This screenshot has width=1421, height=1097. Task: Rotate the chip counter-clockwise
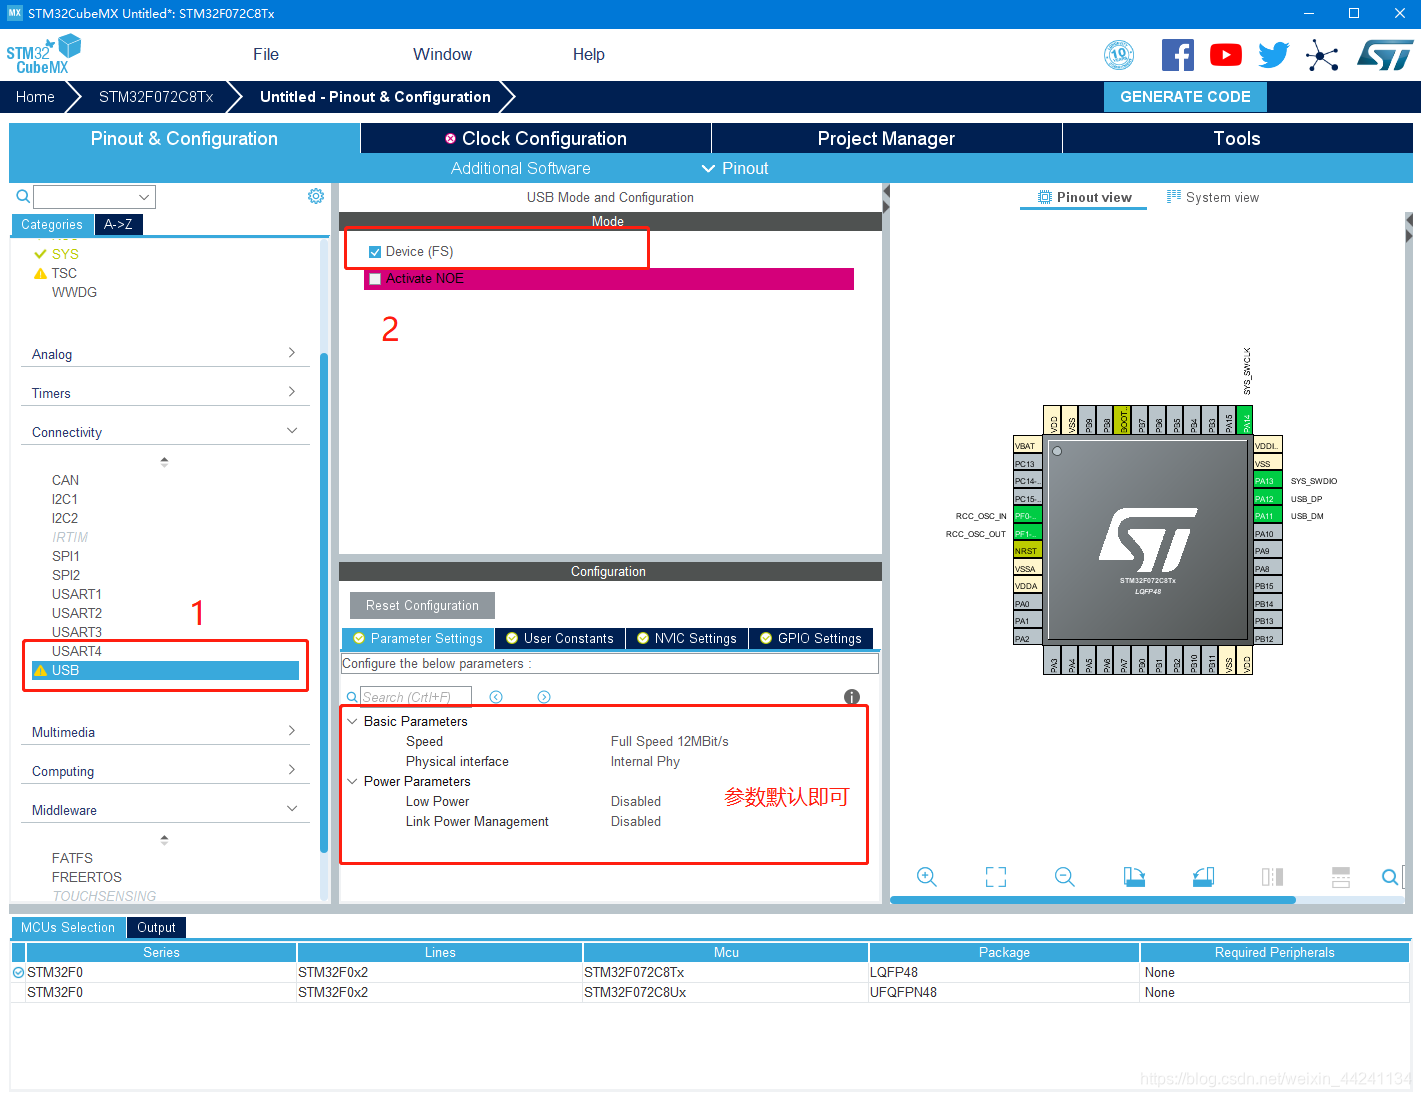pyautogui.click(x=1203, y=877)
